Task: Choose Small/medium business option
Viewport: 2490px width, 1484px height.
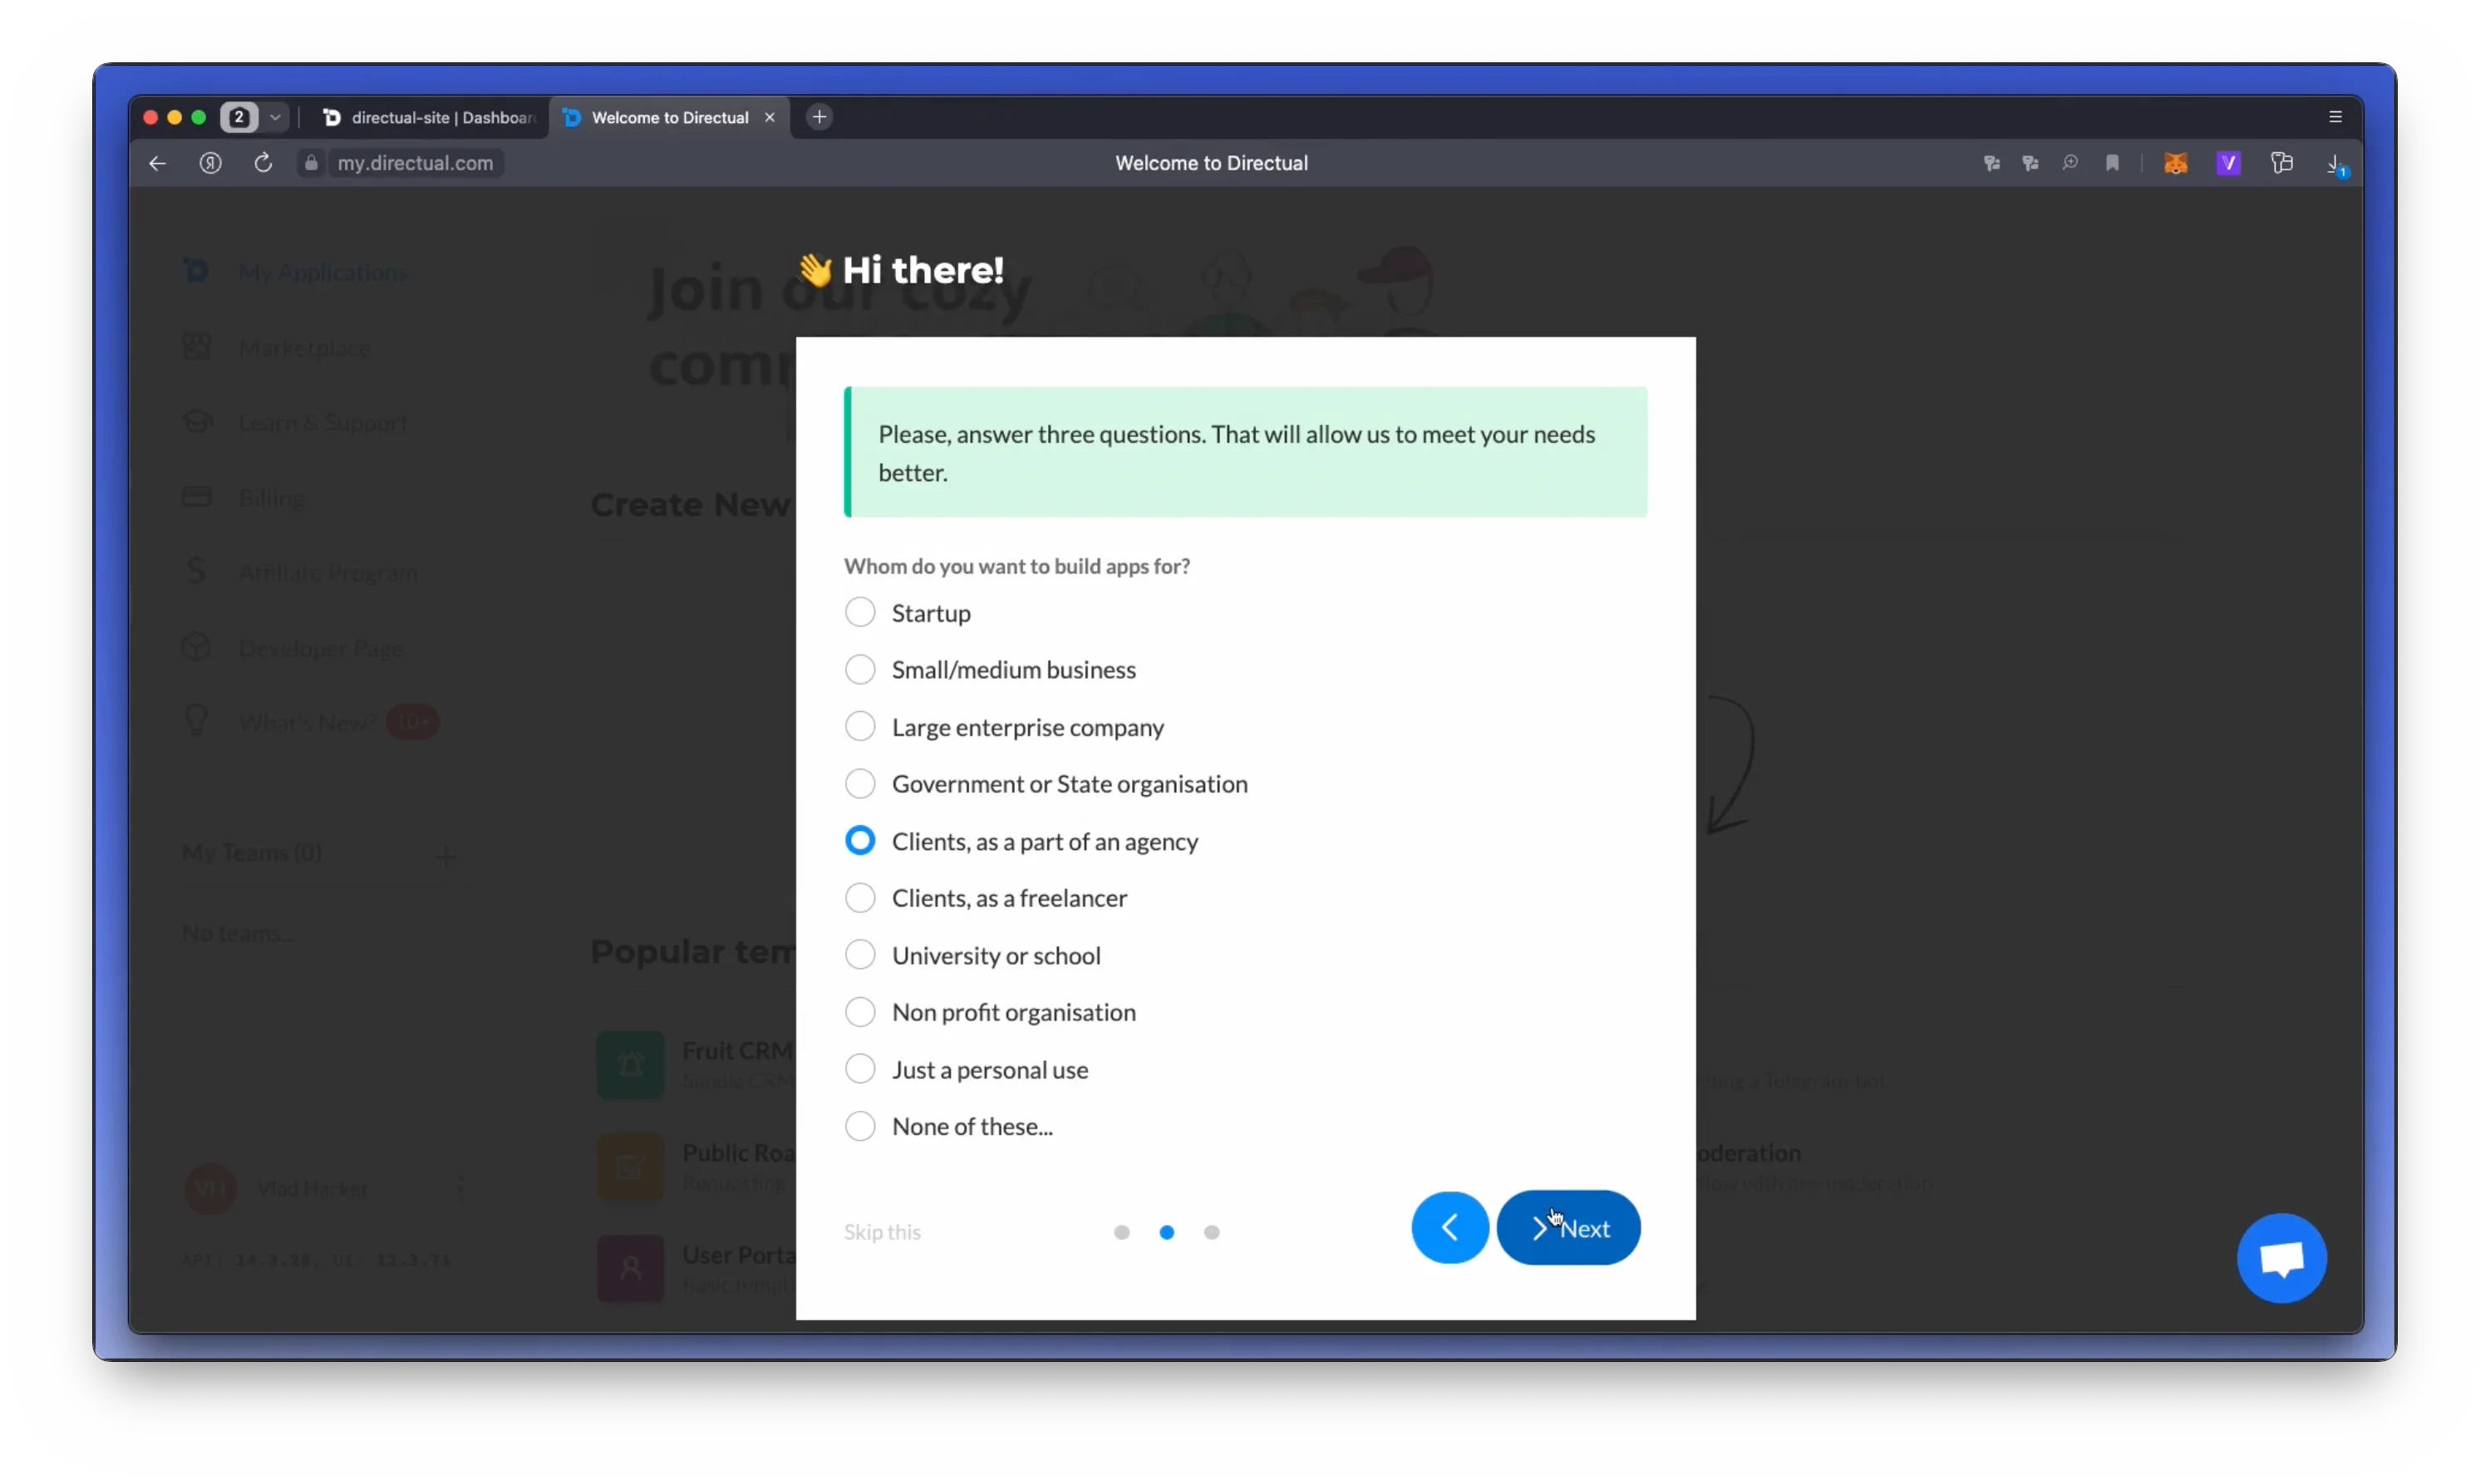Action: pyautogui.click(x=859, y=669)
